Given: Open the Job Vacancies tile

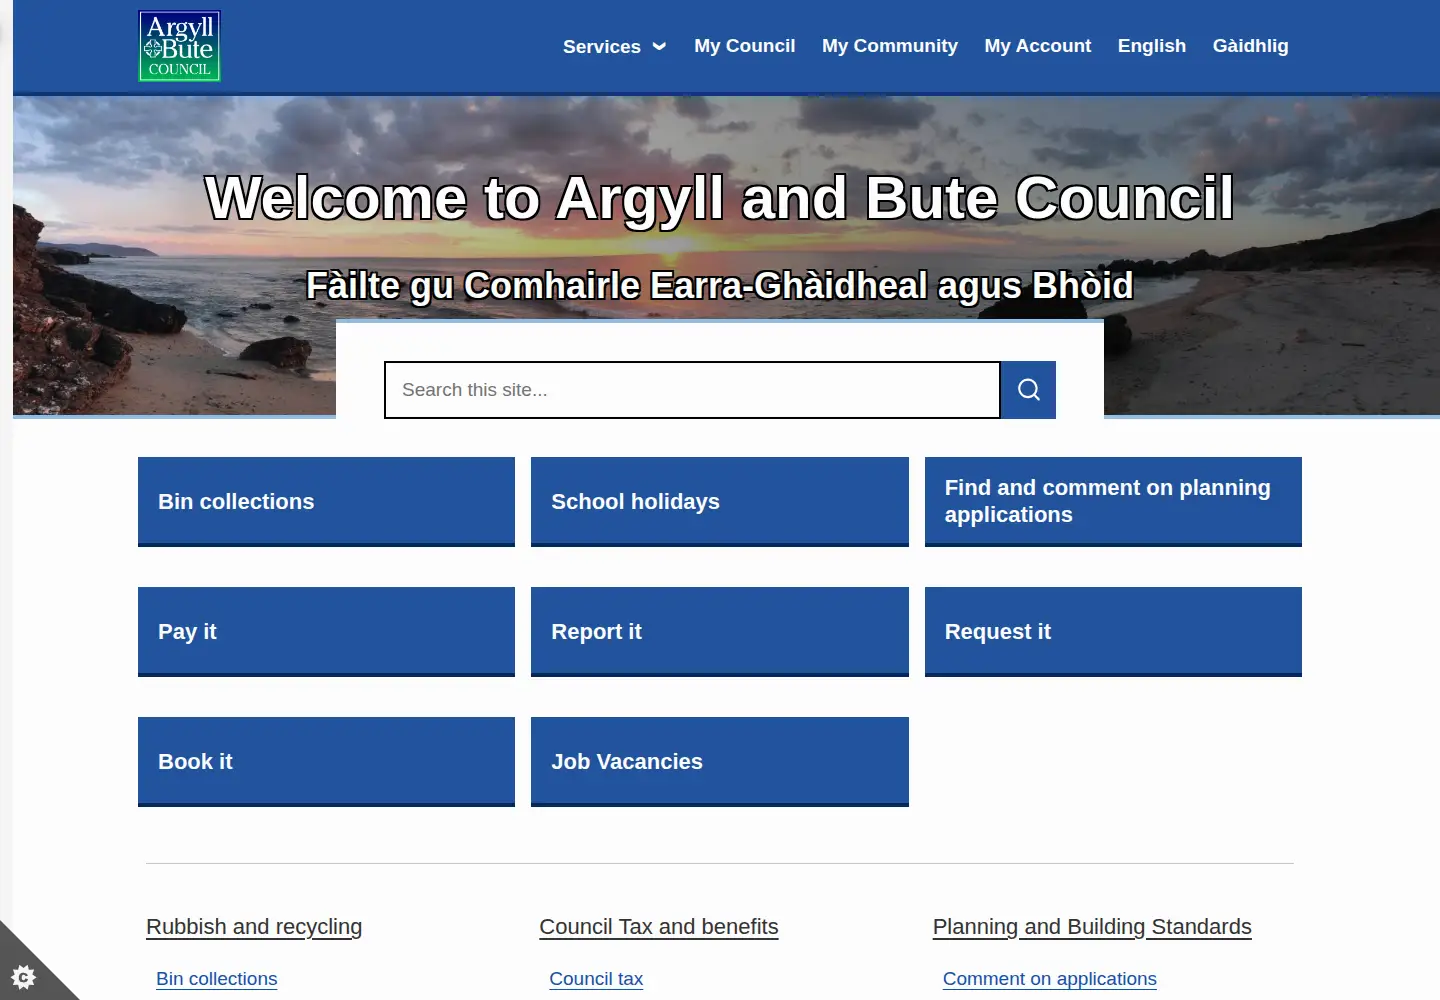Looking at the screenshot, I should pos(720,762).
